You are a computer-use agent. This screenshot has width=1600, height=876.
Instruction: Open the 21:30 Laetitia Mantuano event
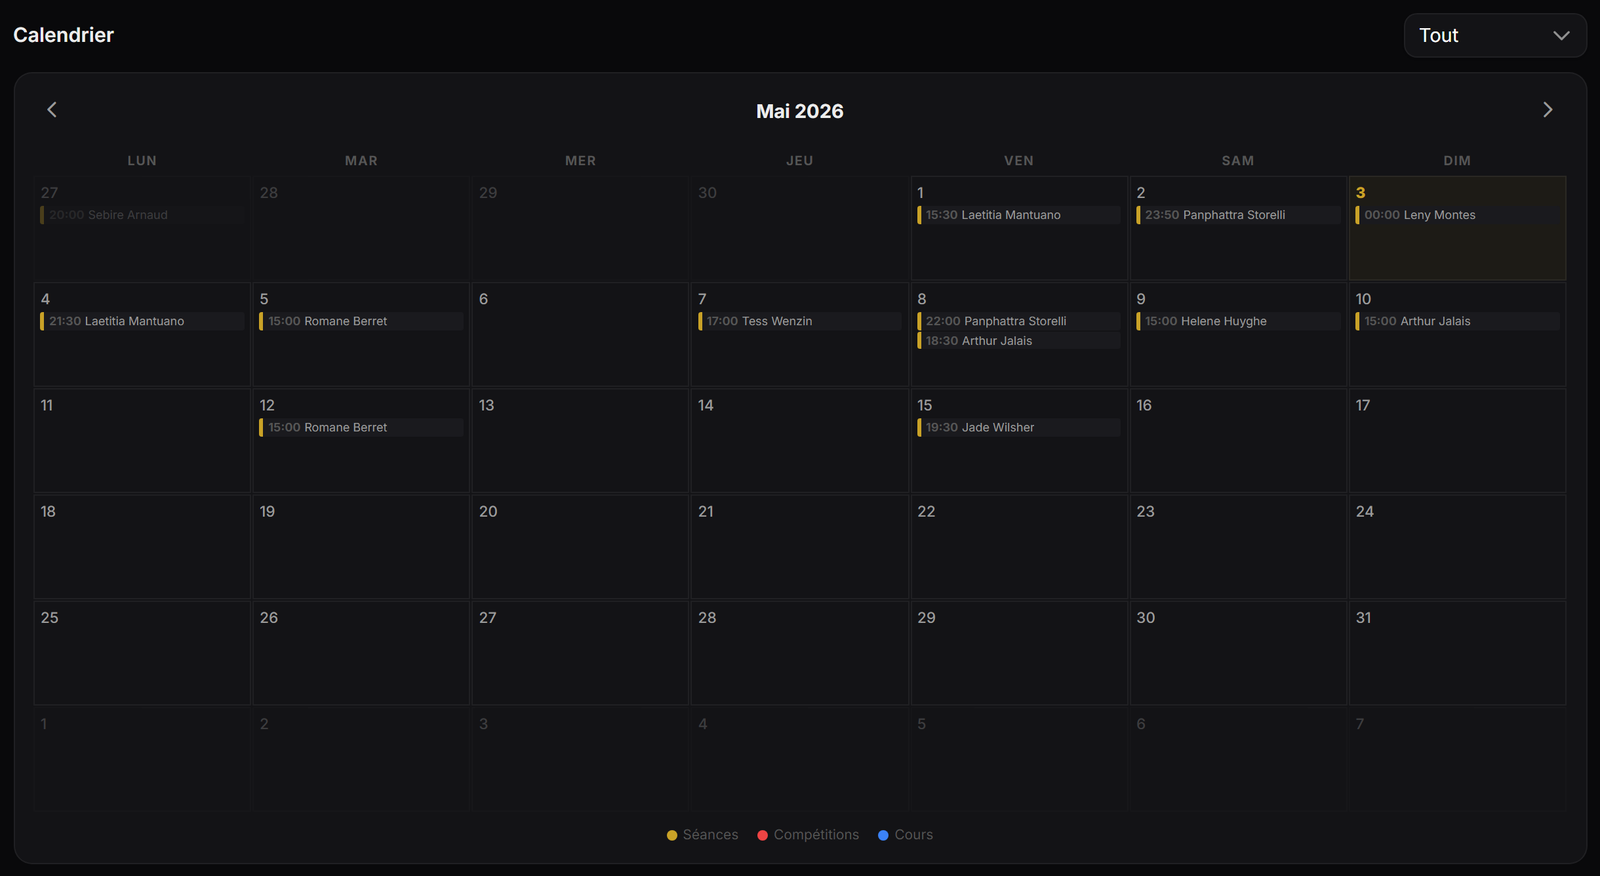click(x=142, y=321)
